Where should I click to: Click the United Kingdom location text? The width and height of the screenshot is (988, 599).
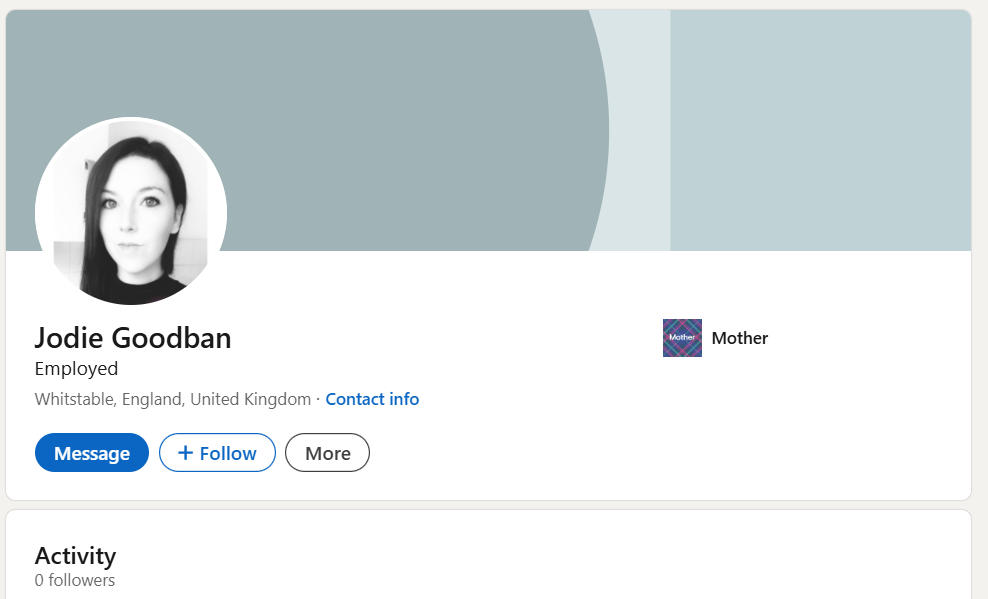coord(250,399)
